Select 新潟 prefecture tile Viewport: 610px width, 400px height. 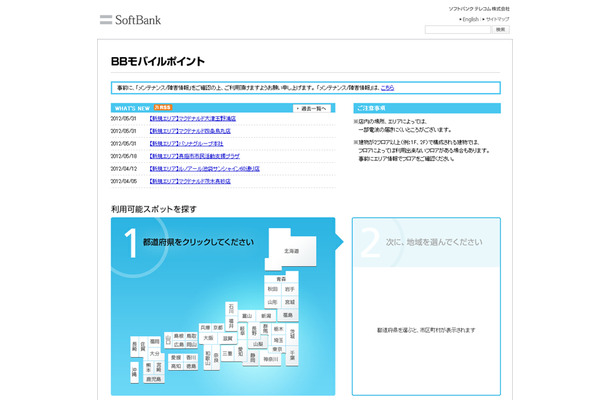(266, 316)
